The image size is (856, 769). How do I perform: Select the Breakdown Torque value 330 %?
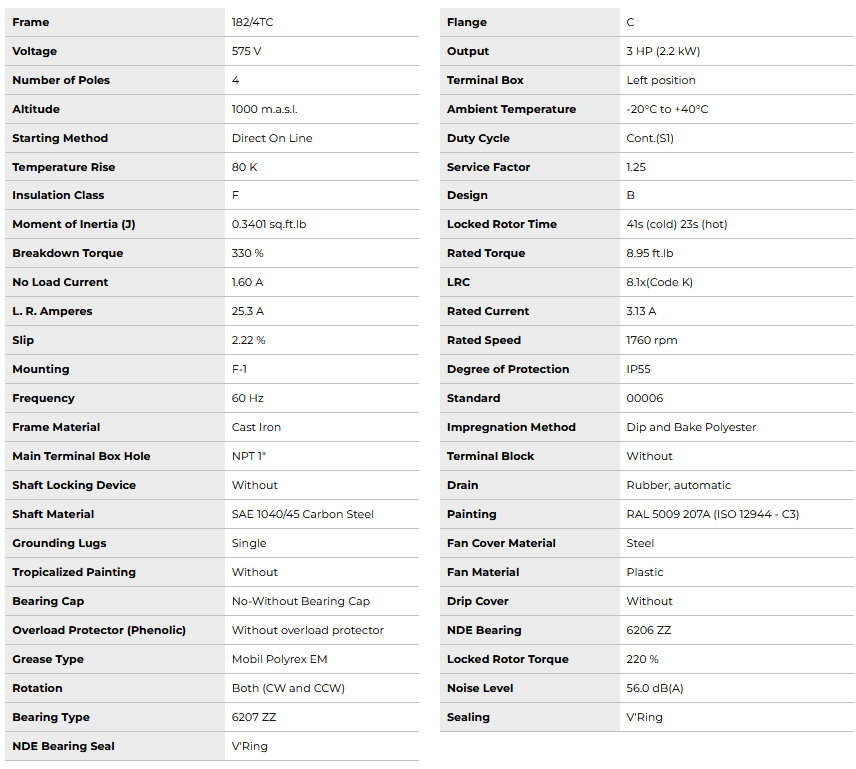(248, 253)
